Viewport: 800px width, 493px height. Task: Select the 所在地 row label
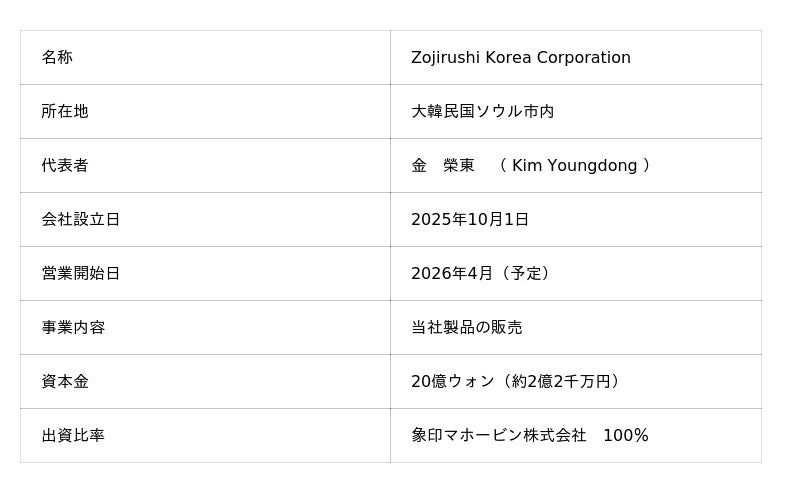(65, 112)
